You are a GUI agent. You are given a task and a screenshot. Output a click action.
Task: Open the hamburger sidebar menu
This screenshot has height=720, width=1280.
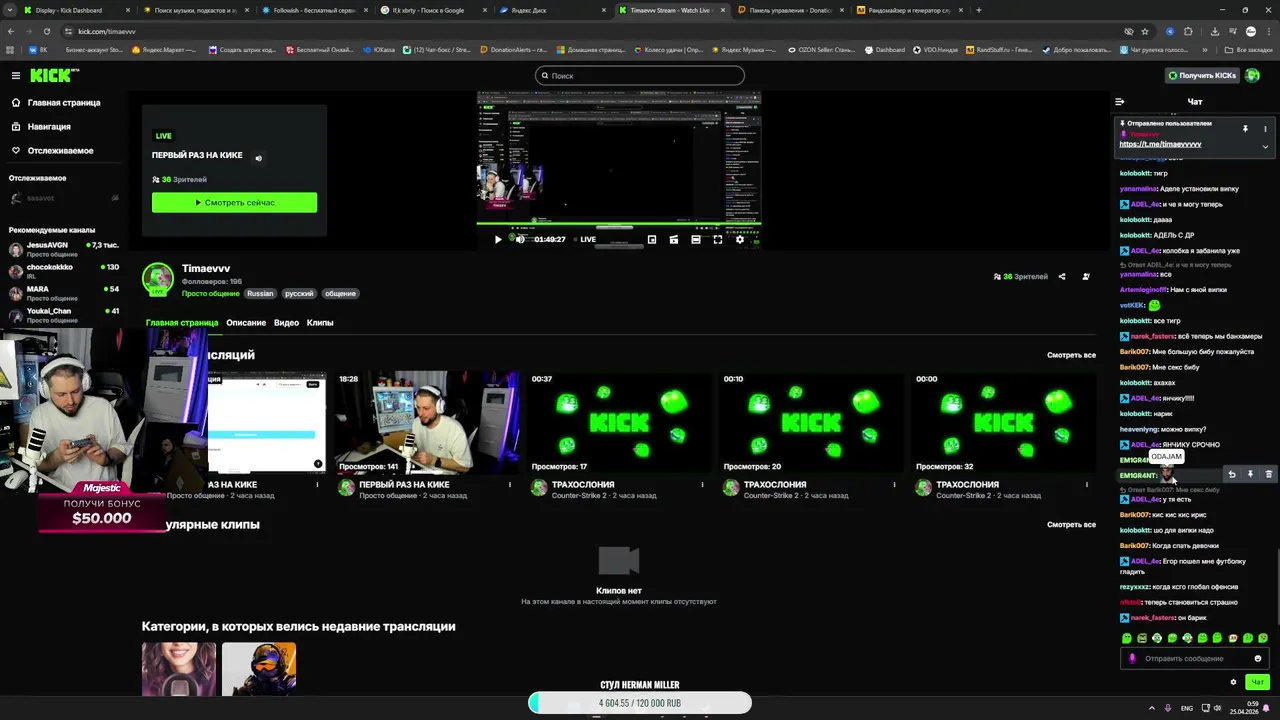(16, 75)
